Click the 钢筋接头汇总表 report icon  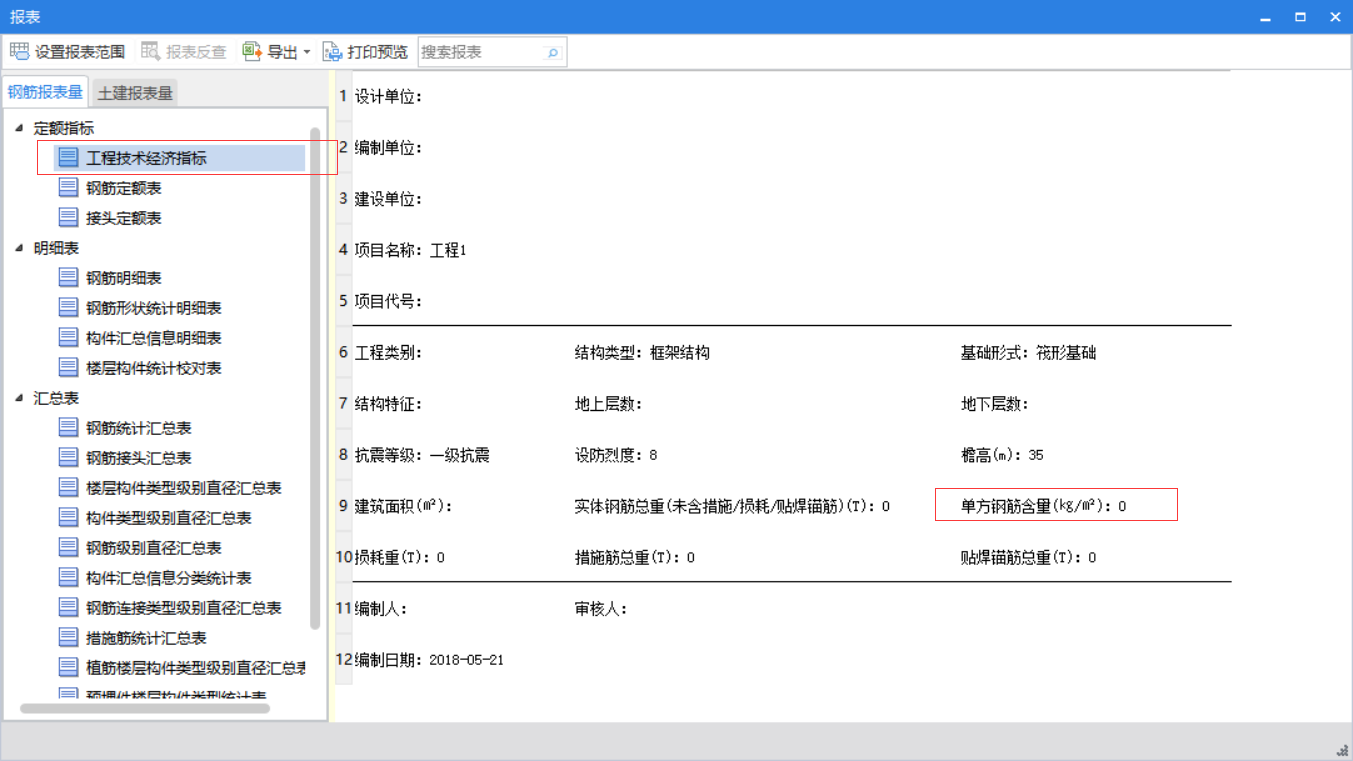[68, 458]
